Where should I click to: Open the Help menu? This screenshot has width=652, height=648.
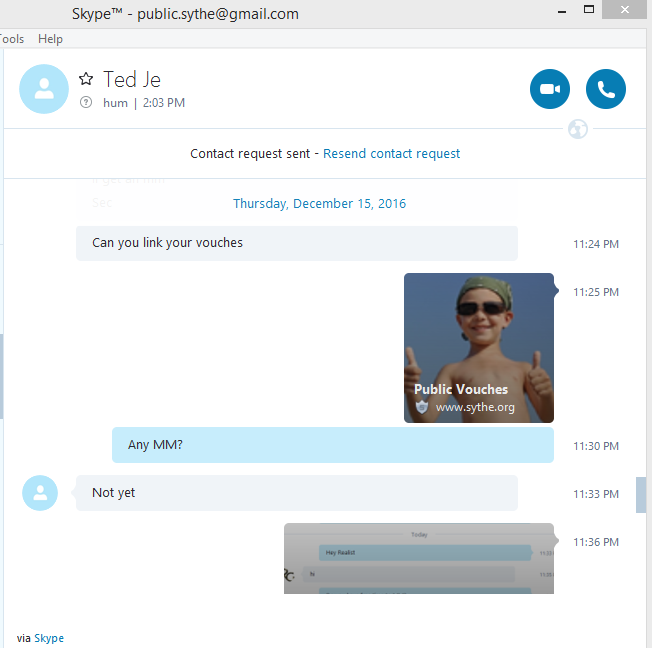[50, 39]
